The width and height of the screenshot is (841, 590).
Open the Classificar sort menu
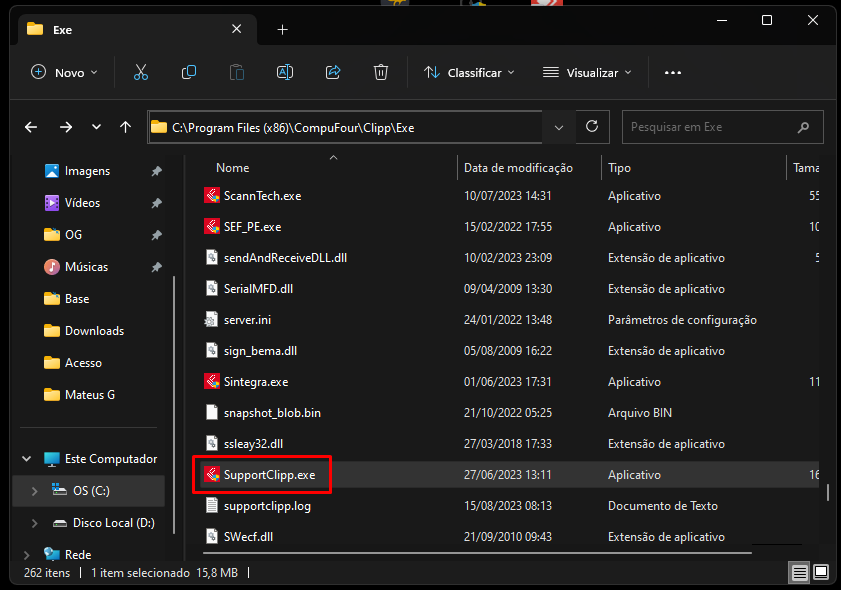(x=469, y=72)
